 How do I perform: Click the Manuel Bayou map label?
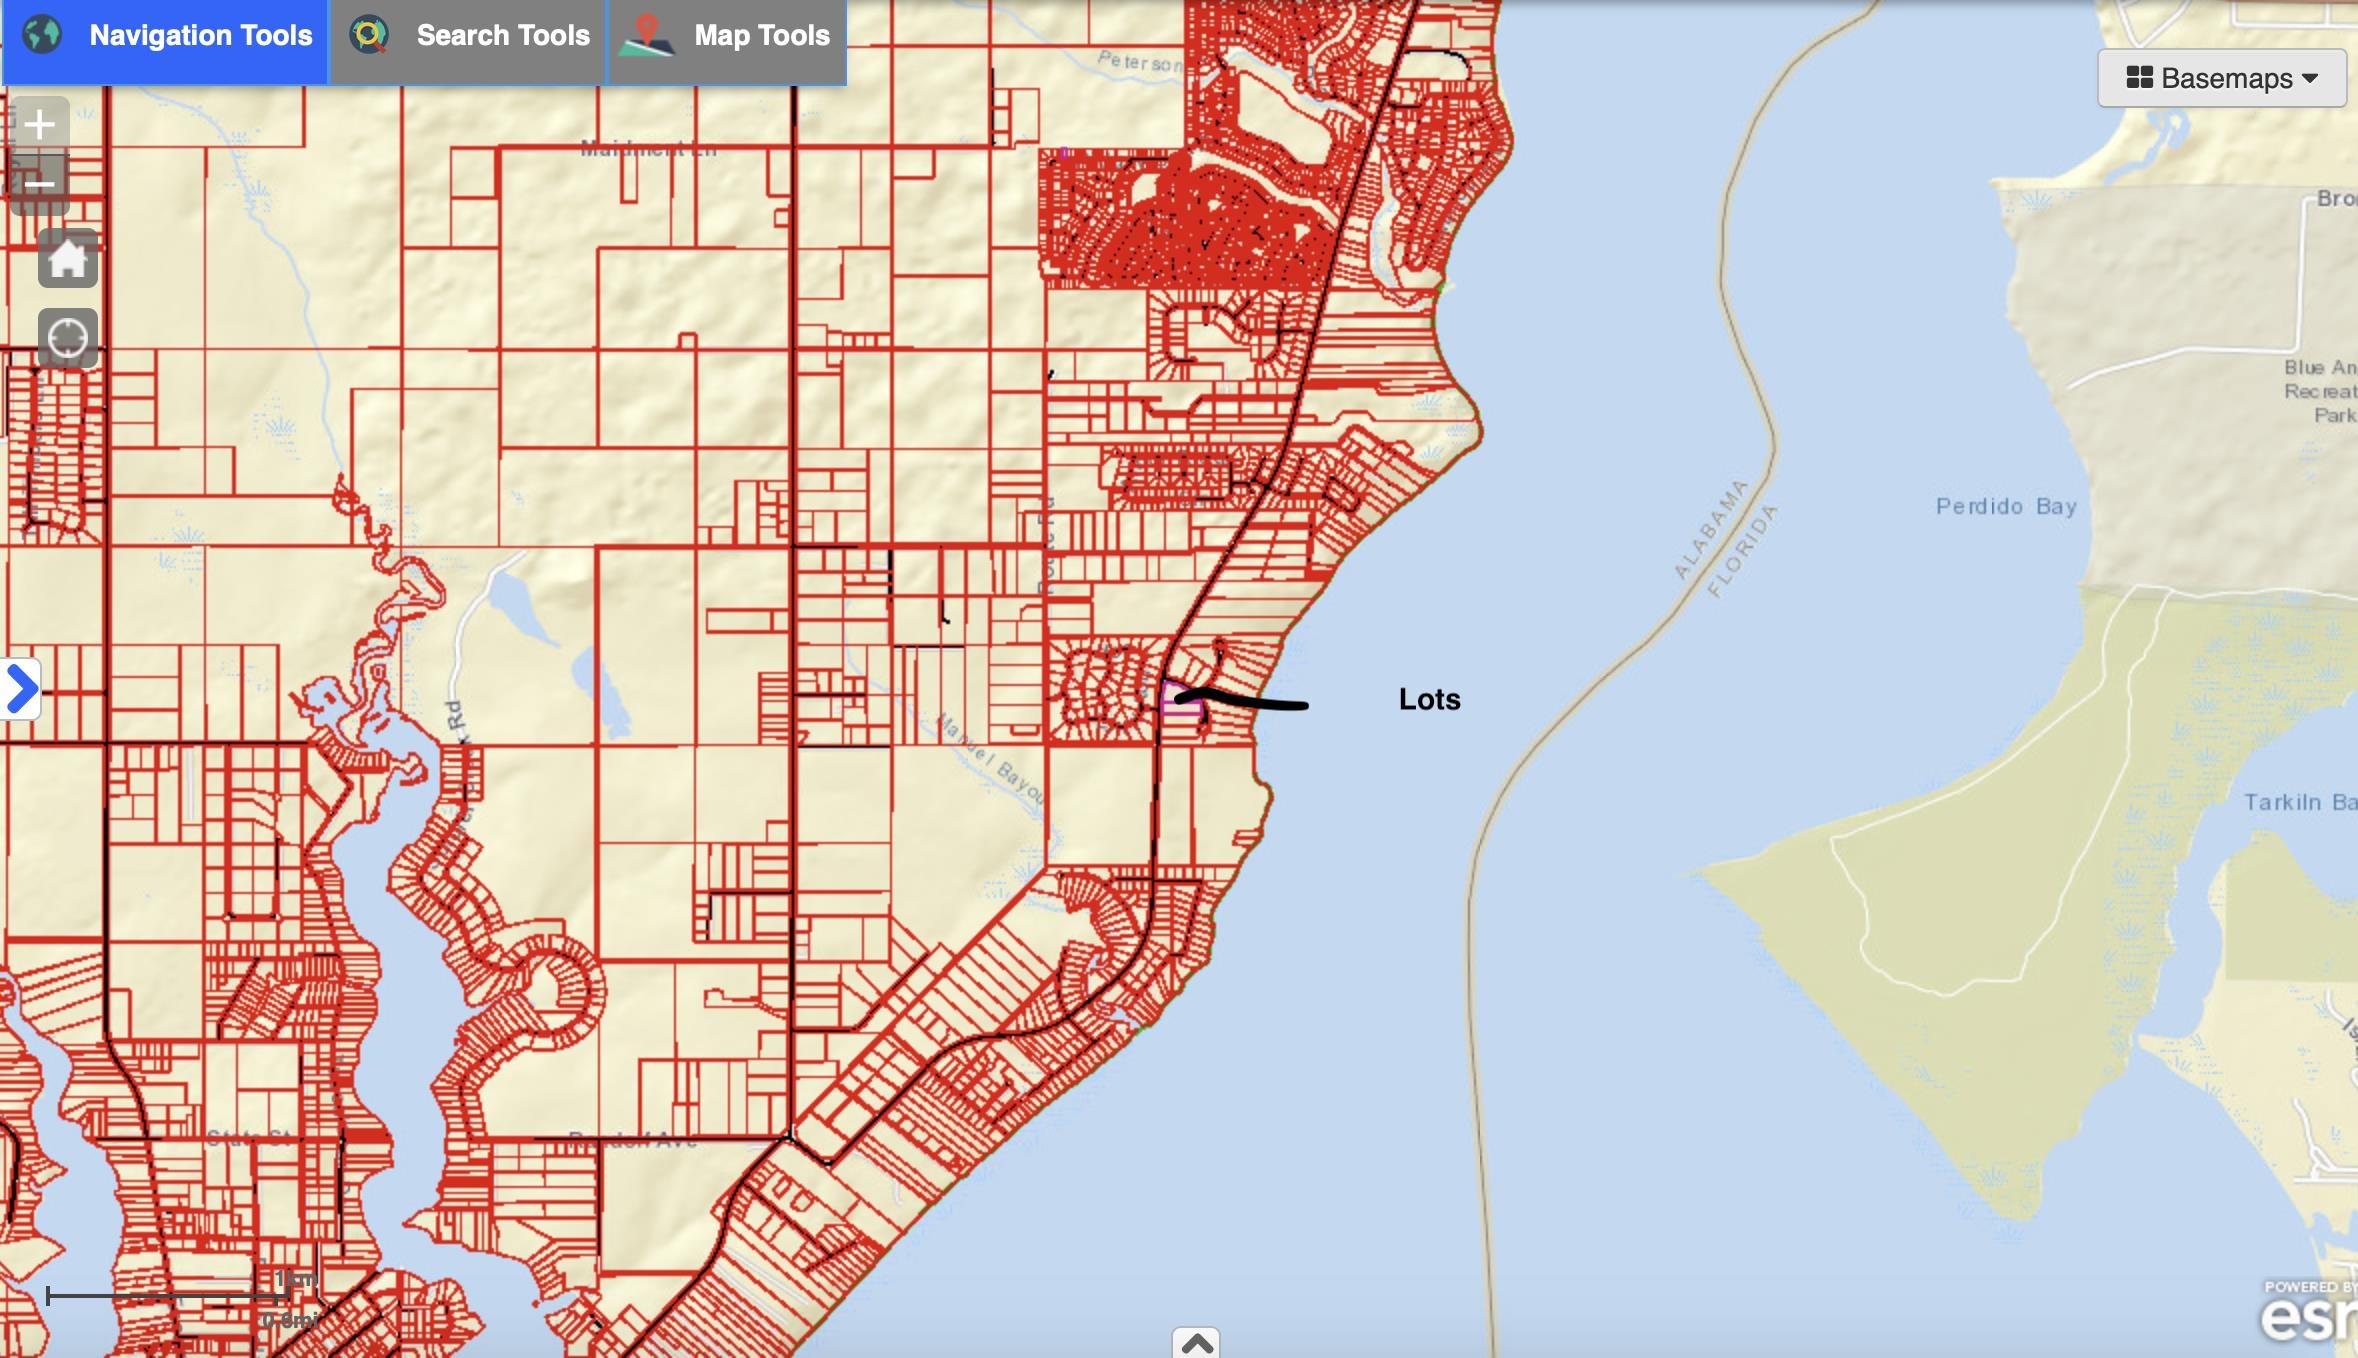point(992,758)
